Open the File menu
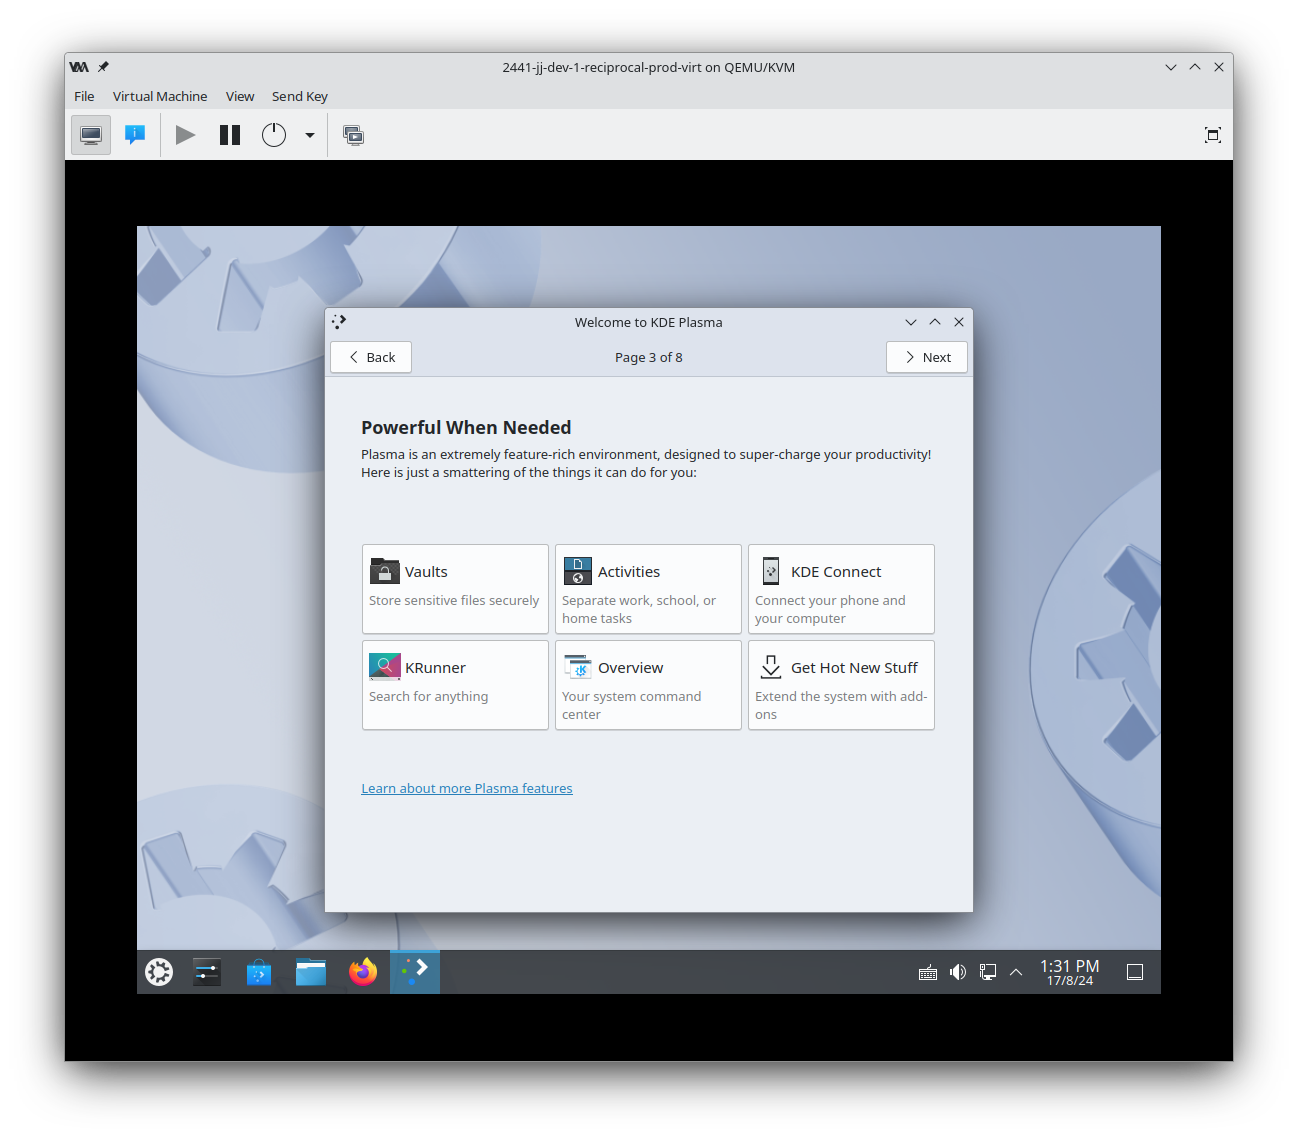The width and height of the screenshot is (1298, 1138). pos(84,96)
